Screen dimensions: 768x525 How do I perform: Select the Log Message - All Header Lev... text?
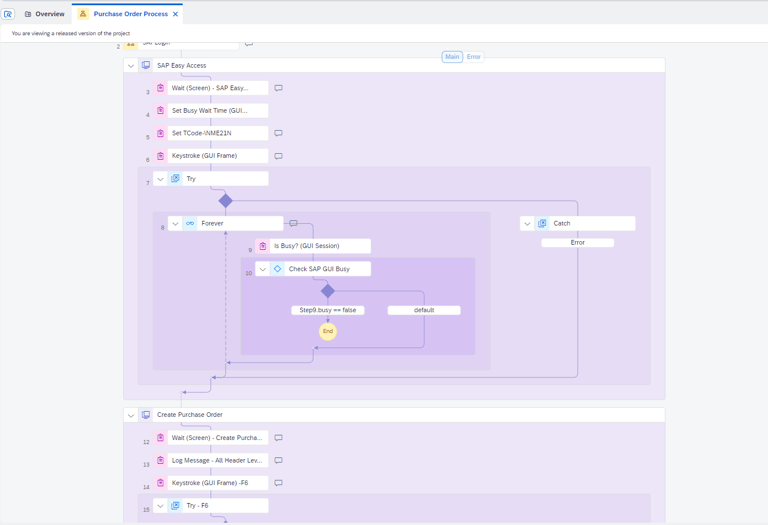(217, 460)
